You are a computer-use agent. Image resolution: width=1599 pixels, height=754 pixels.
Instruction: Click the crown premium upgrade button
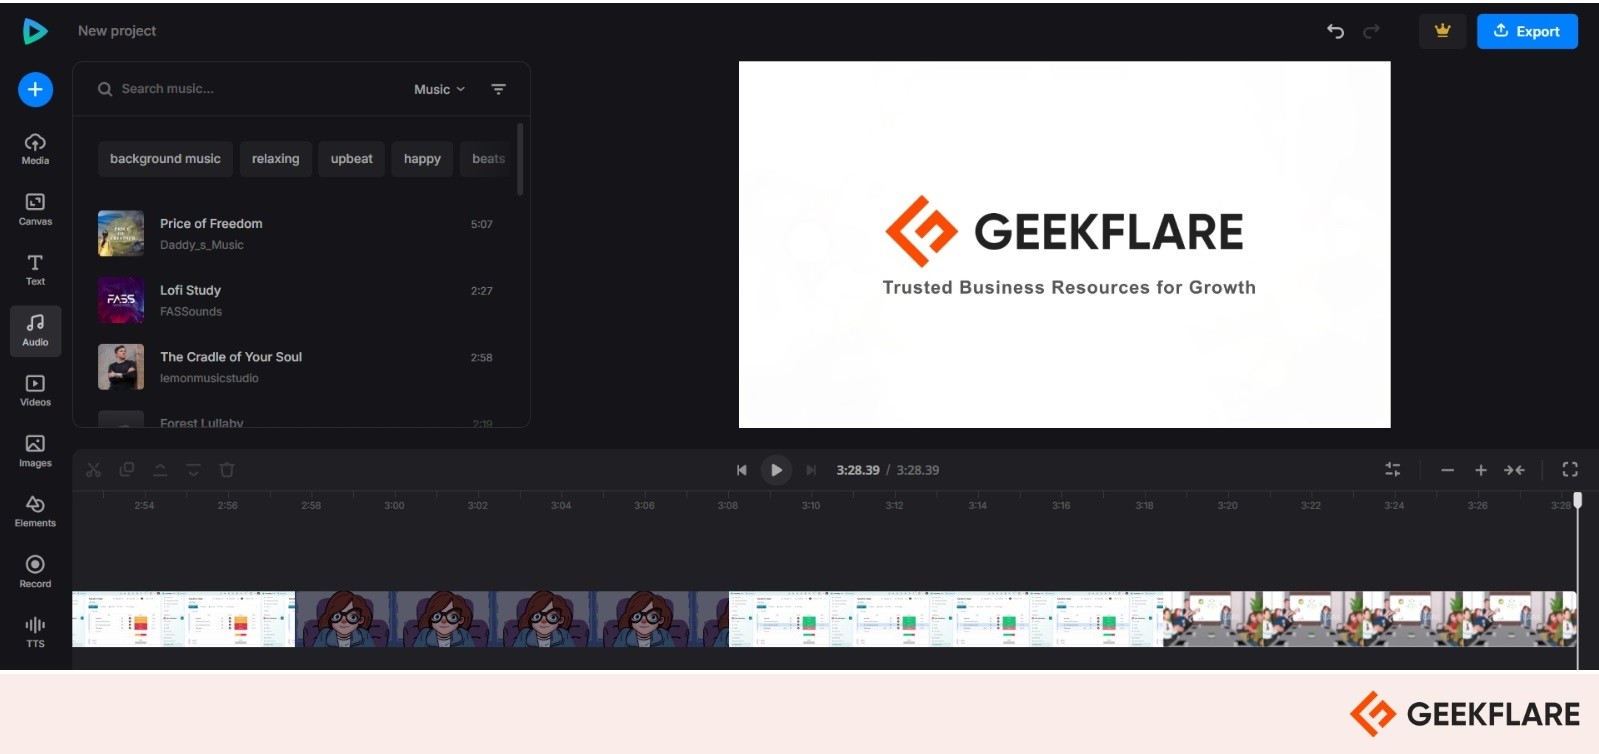click(1442, 31)
